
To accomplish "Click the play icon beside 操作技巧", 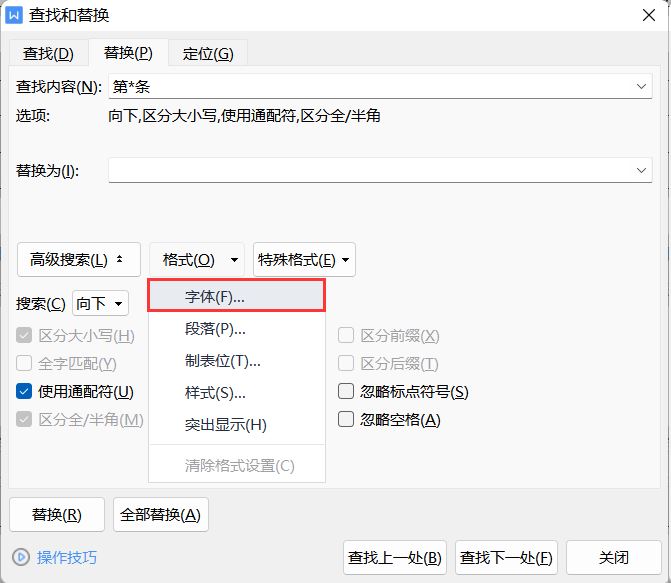I will pos(21,557).
